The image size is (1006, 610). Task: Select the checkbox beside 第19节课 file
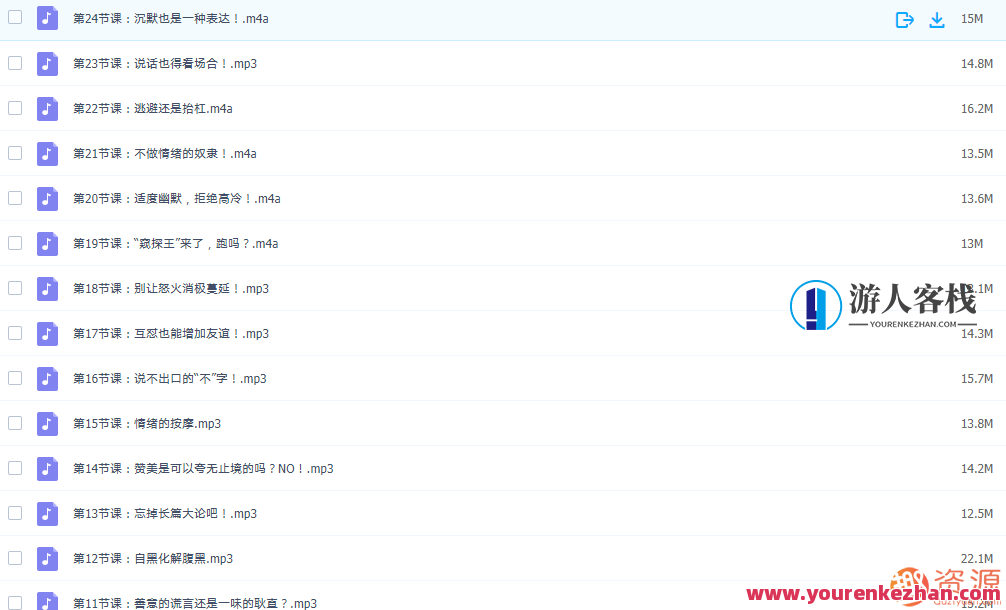click(15, 243)
